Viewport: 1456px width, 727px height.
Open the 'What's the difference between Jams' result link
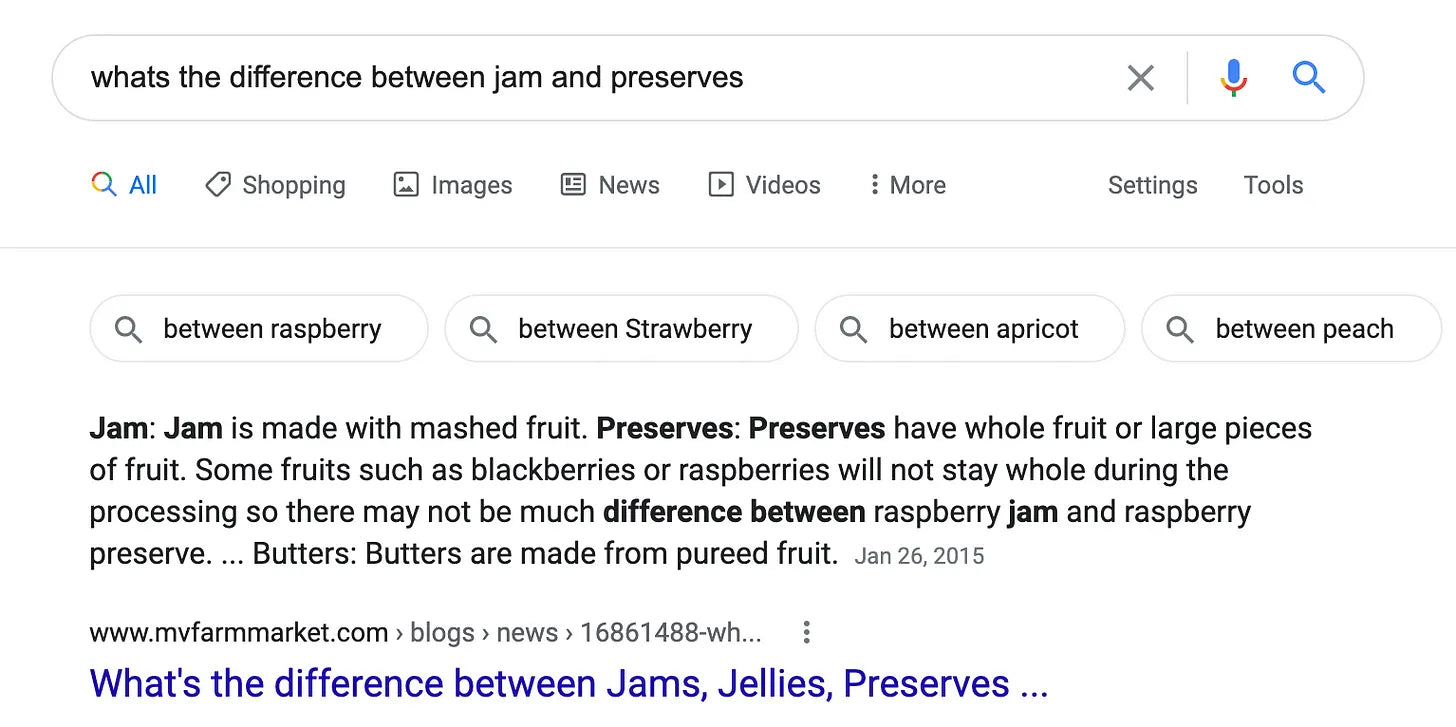(569, 684)
